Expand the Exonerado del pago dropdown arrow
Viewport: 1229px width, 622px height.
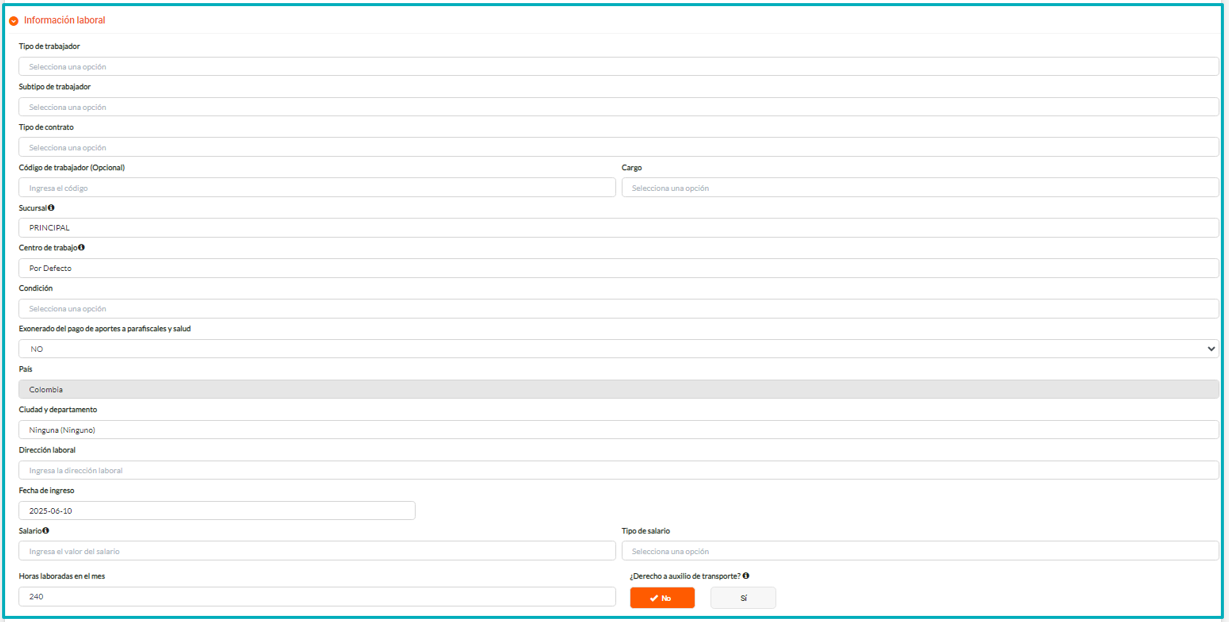pyautogui.click(x=1211, y=349)
